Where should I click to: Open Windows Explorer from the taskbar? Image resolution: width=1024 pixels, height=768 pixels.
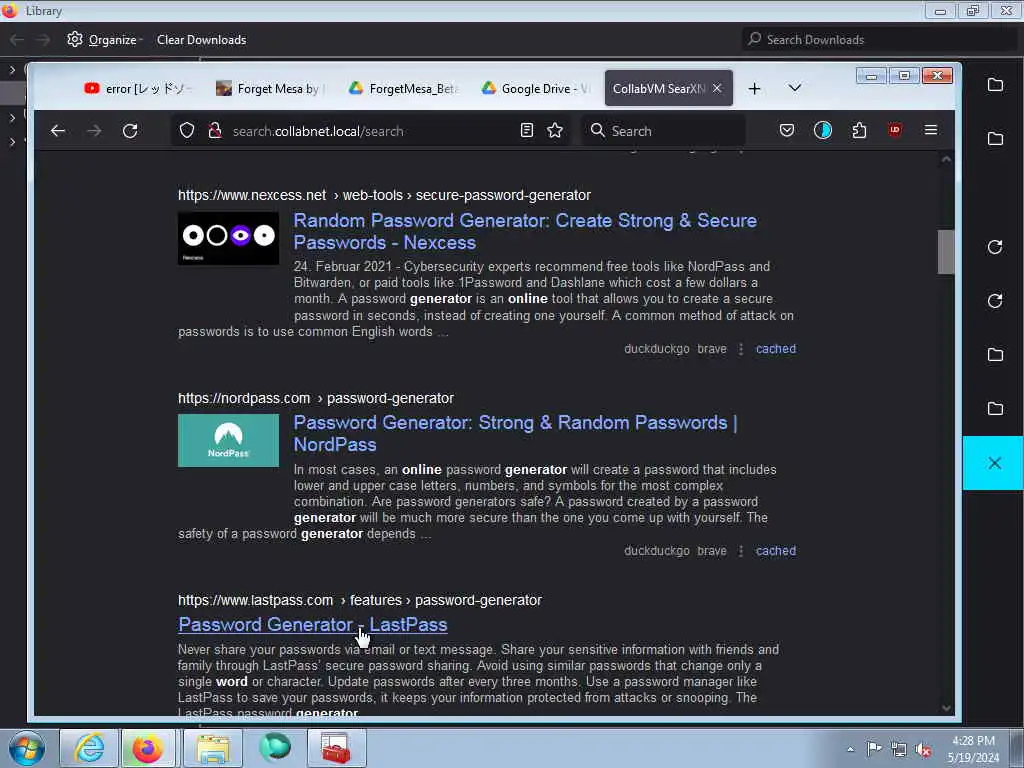tap(213, 748)
